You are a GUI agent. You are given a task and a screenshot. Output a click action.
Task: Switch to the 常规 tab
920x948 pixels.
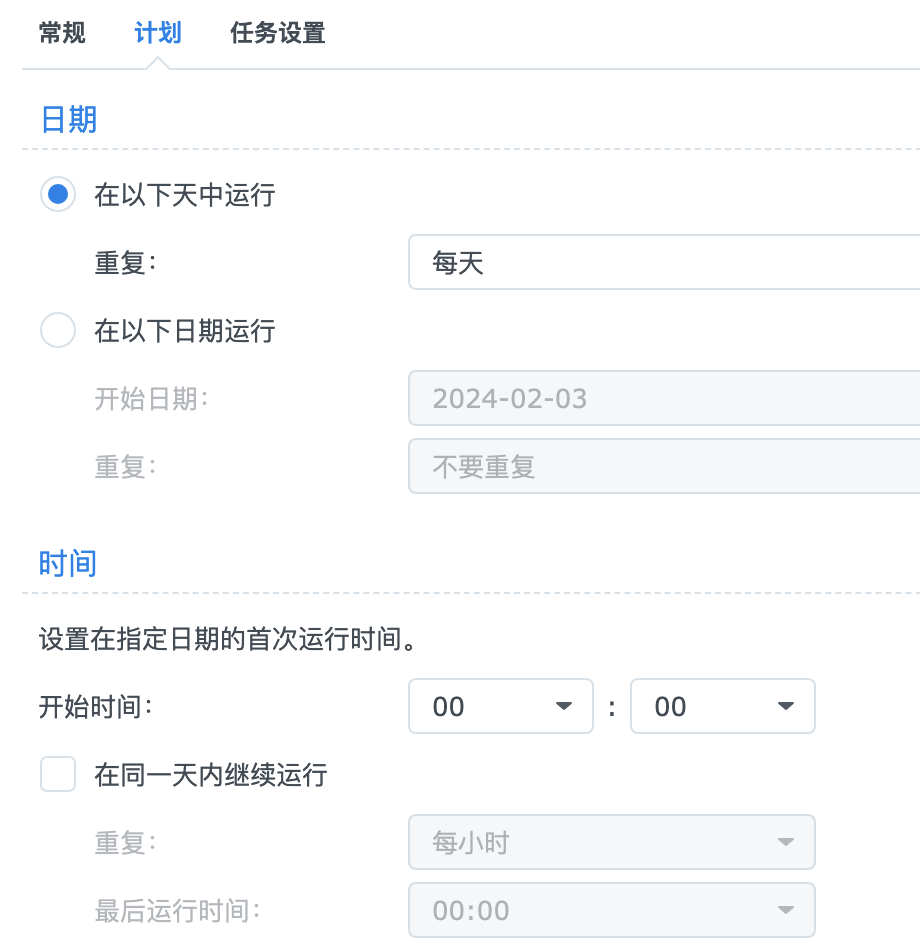point(62,34)
